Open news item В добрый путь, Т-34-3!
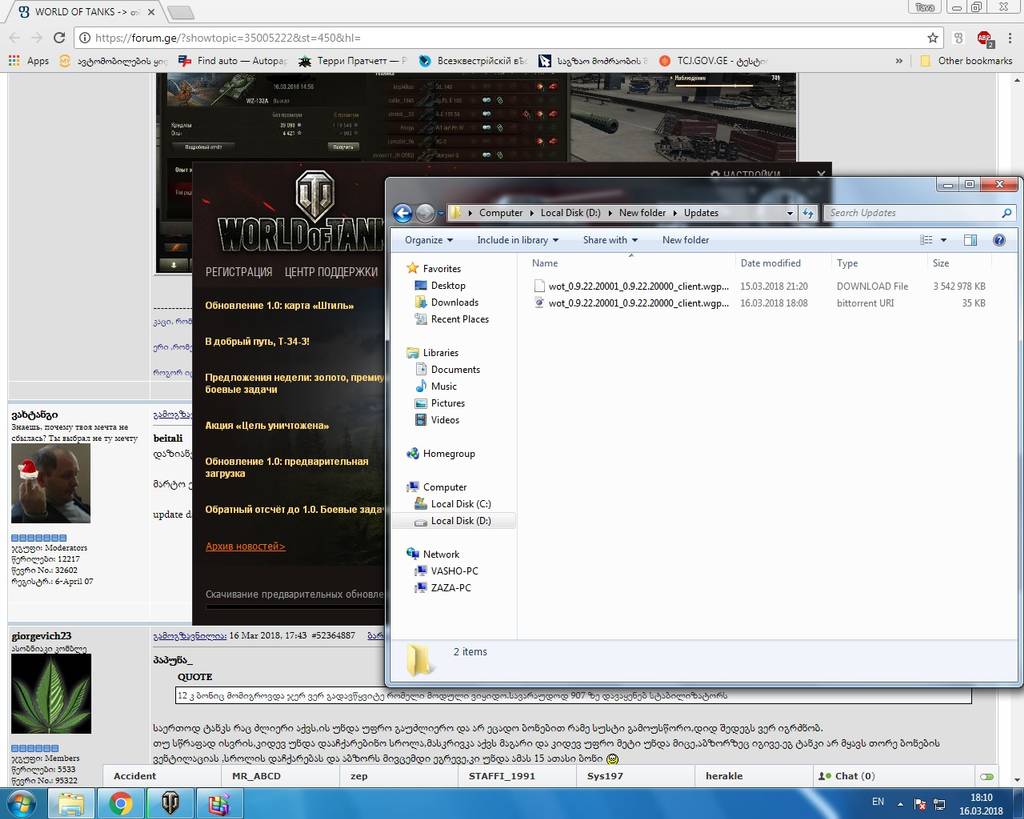This screenshot has height=819, width=1024. click(257, 342)
